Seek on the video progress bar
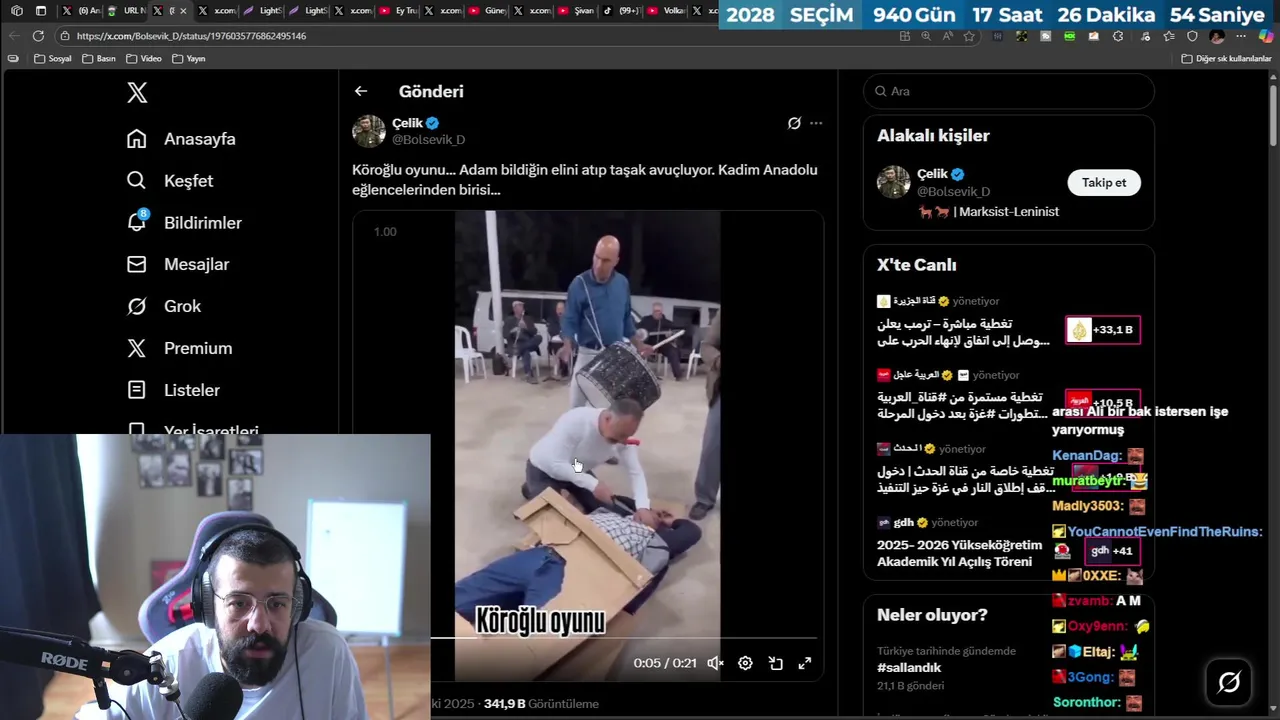Screen dimensions: 1280x720 coord(624,638)
